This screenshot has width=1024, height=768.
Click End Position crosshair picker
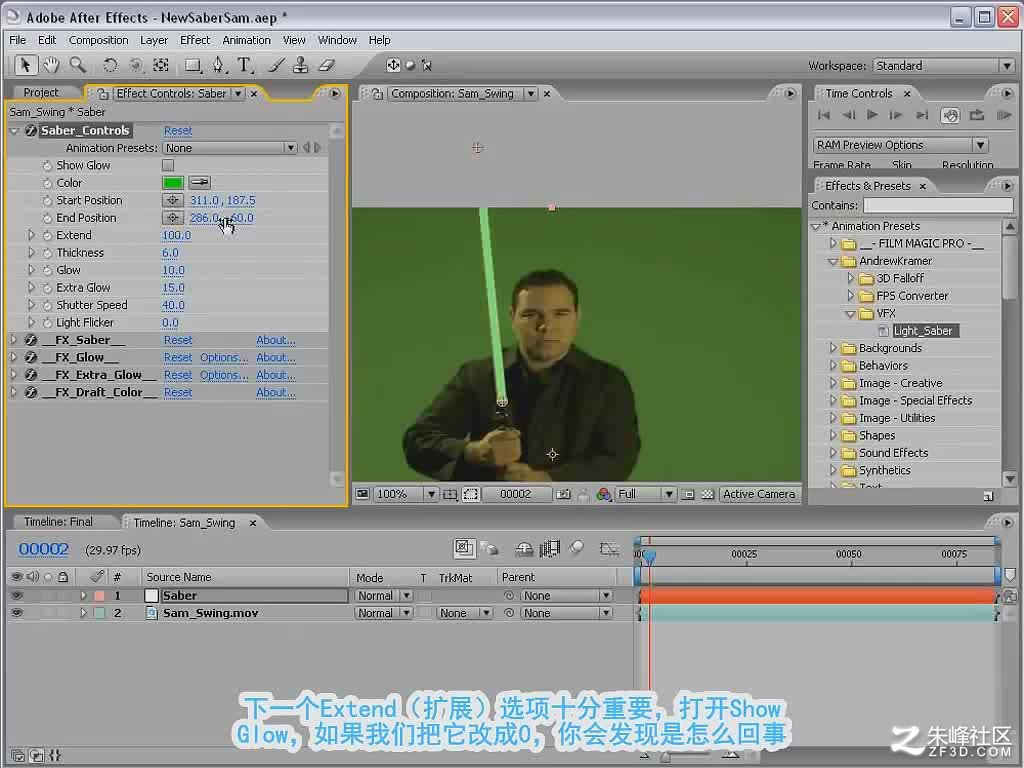click(x=172, y=218)
